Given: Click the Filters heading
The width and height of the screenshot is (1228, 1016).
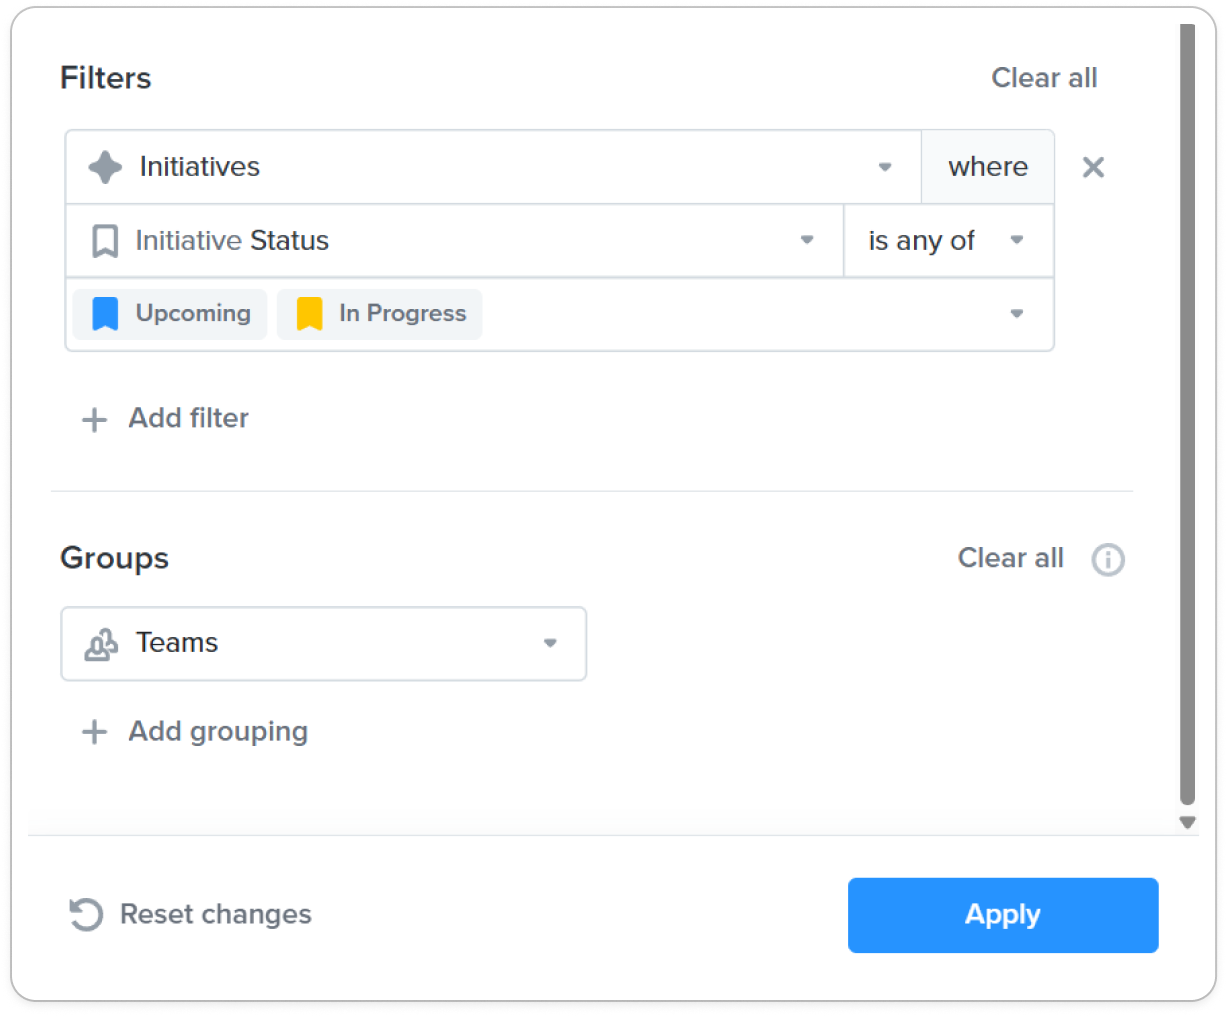Looking at the screenshot, I should coord(106,78).
